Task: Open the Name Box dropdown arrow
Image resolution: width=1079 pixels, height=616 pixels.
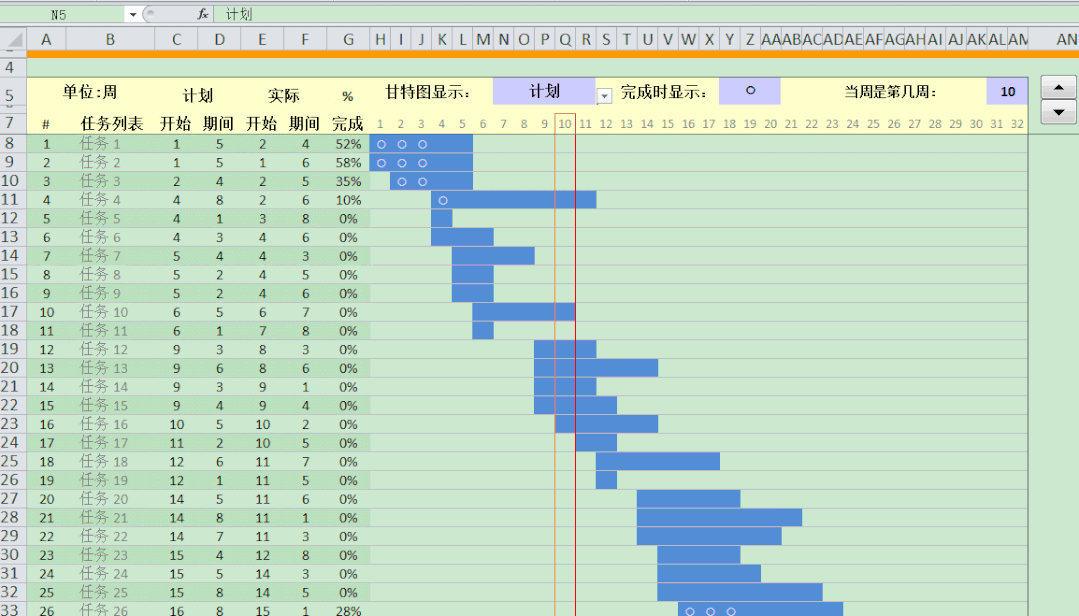Action: coord(132,14)
